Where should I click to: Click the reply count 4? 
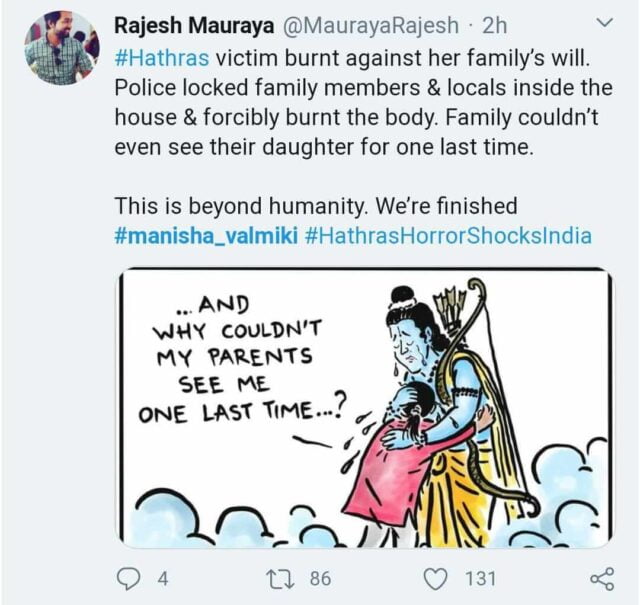(x=163, y=578)
